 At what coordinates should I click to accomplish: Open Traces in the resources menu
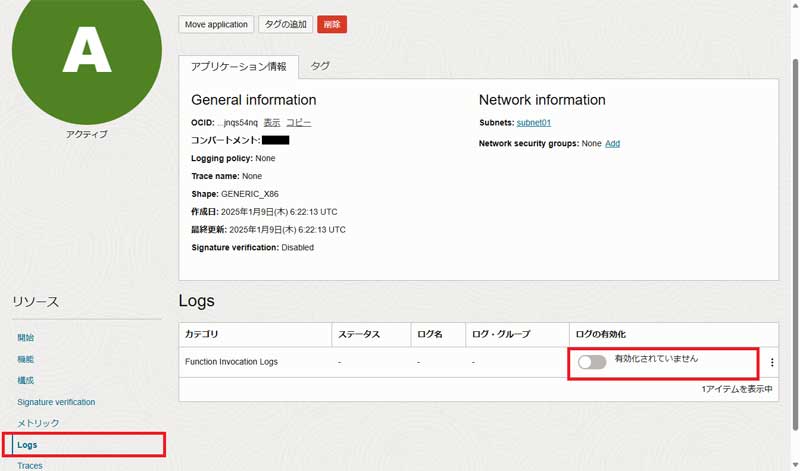click(x=30, y=466)
